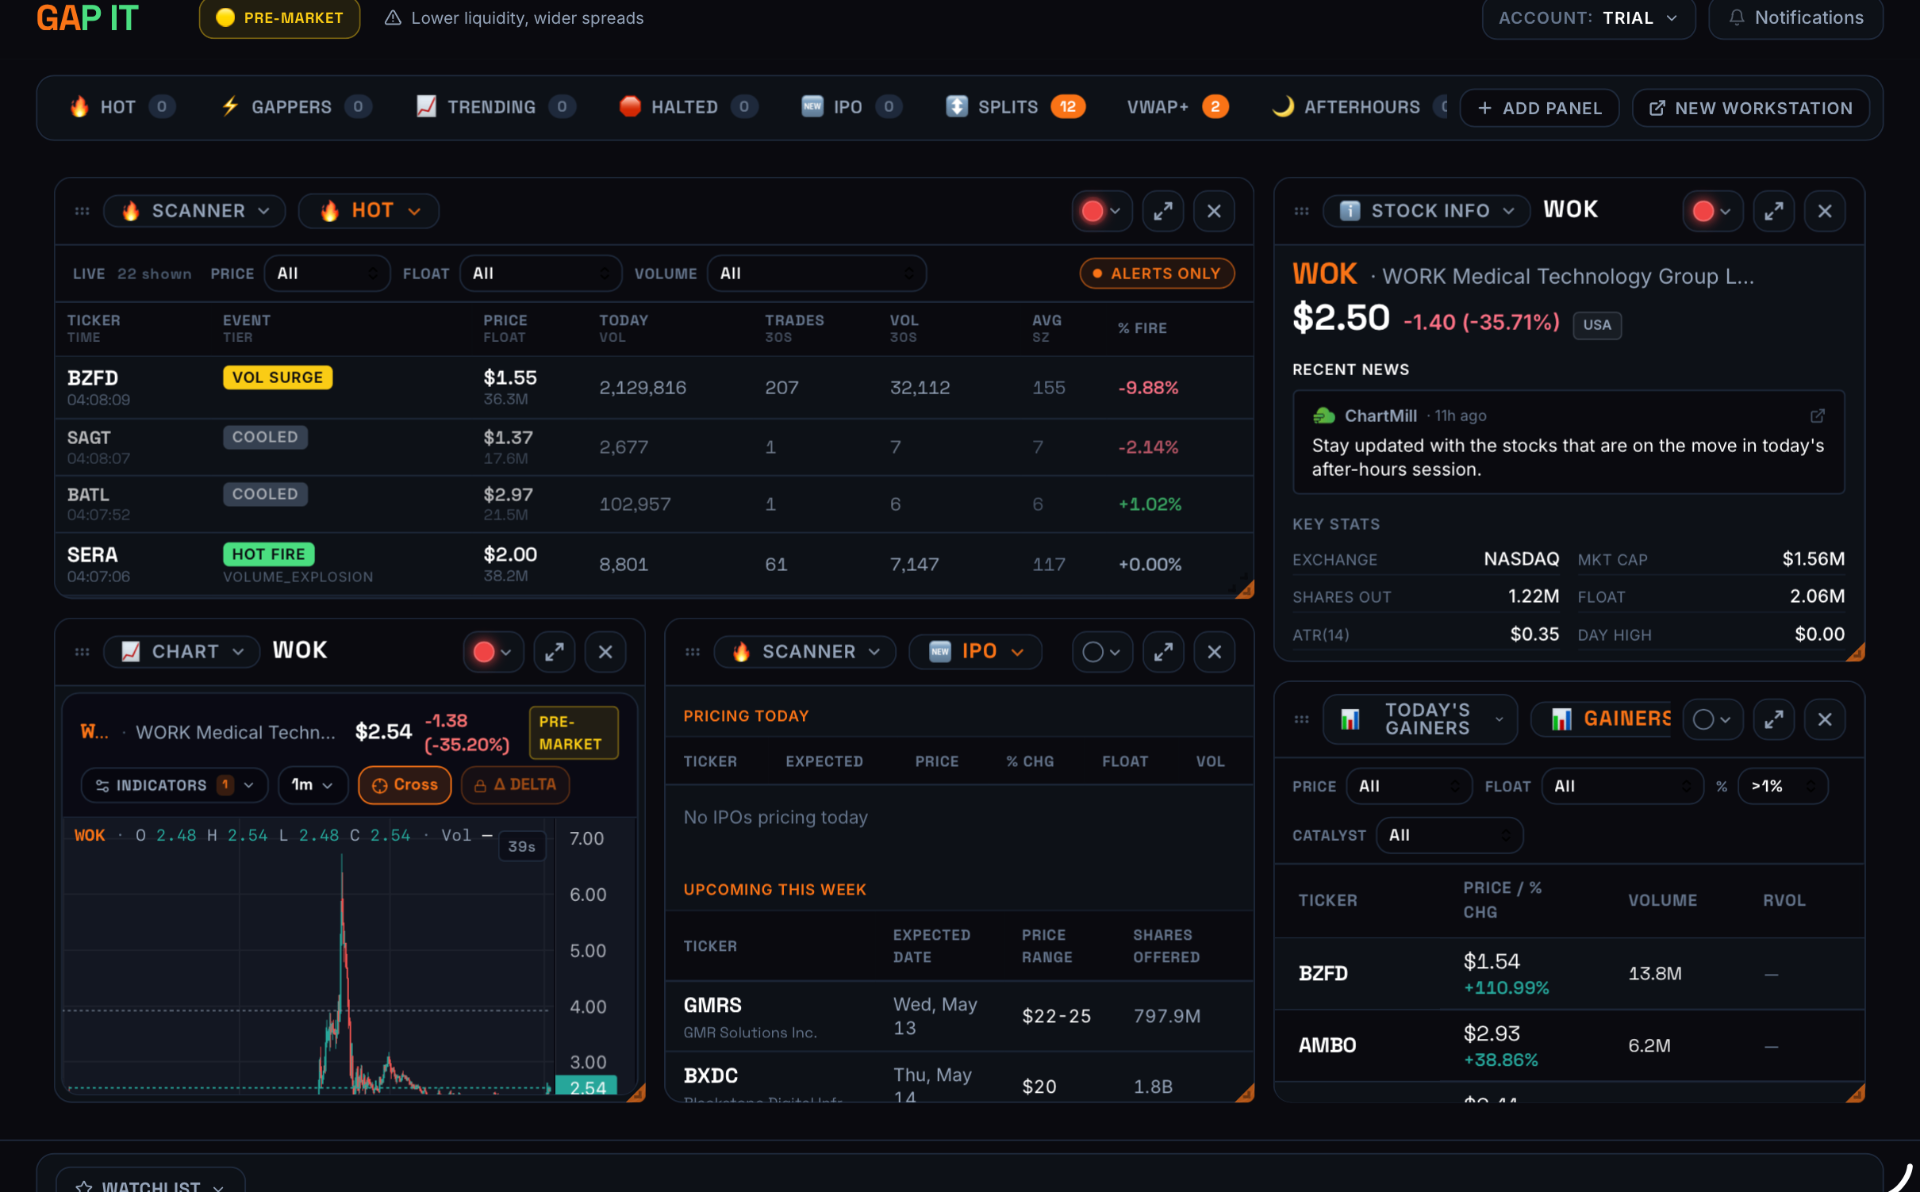Toggle the Cross crosshair button
This screenshot has height=1192, width=1920.
405,785
